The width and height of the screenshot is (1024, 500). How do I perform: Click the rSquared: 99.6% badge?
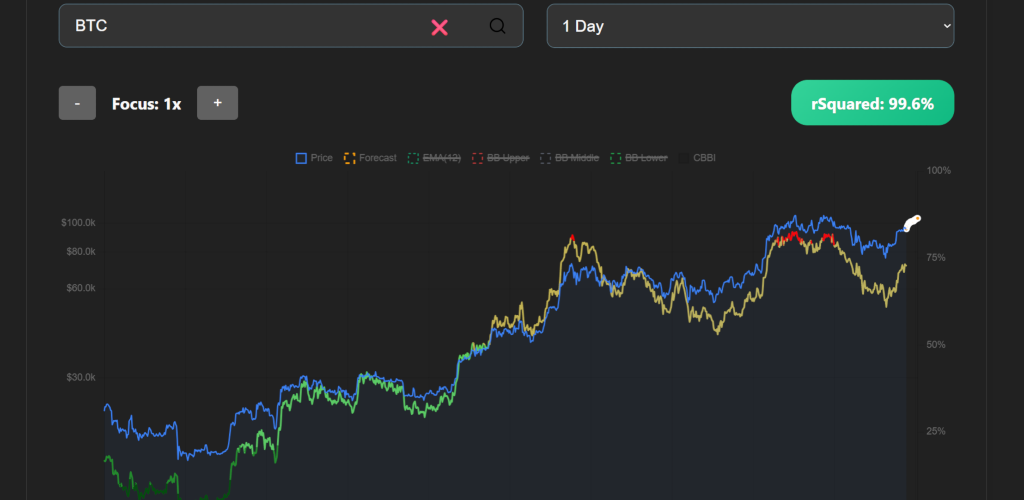(872, 103)
